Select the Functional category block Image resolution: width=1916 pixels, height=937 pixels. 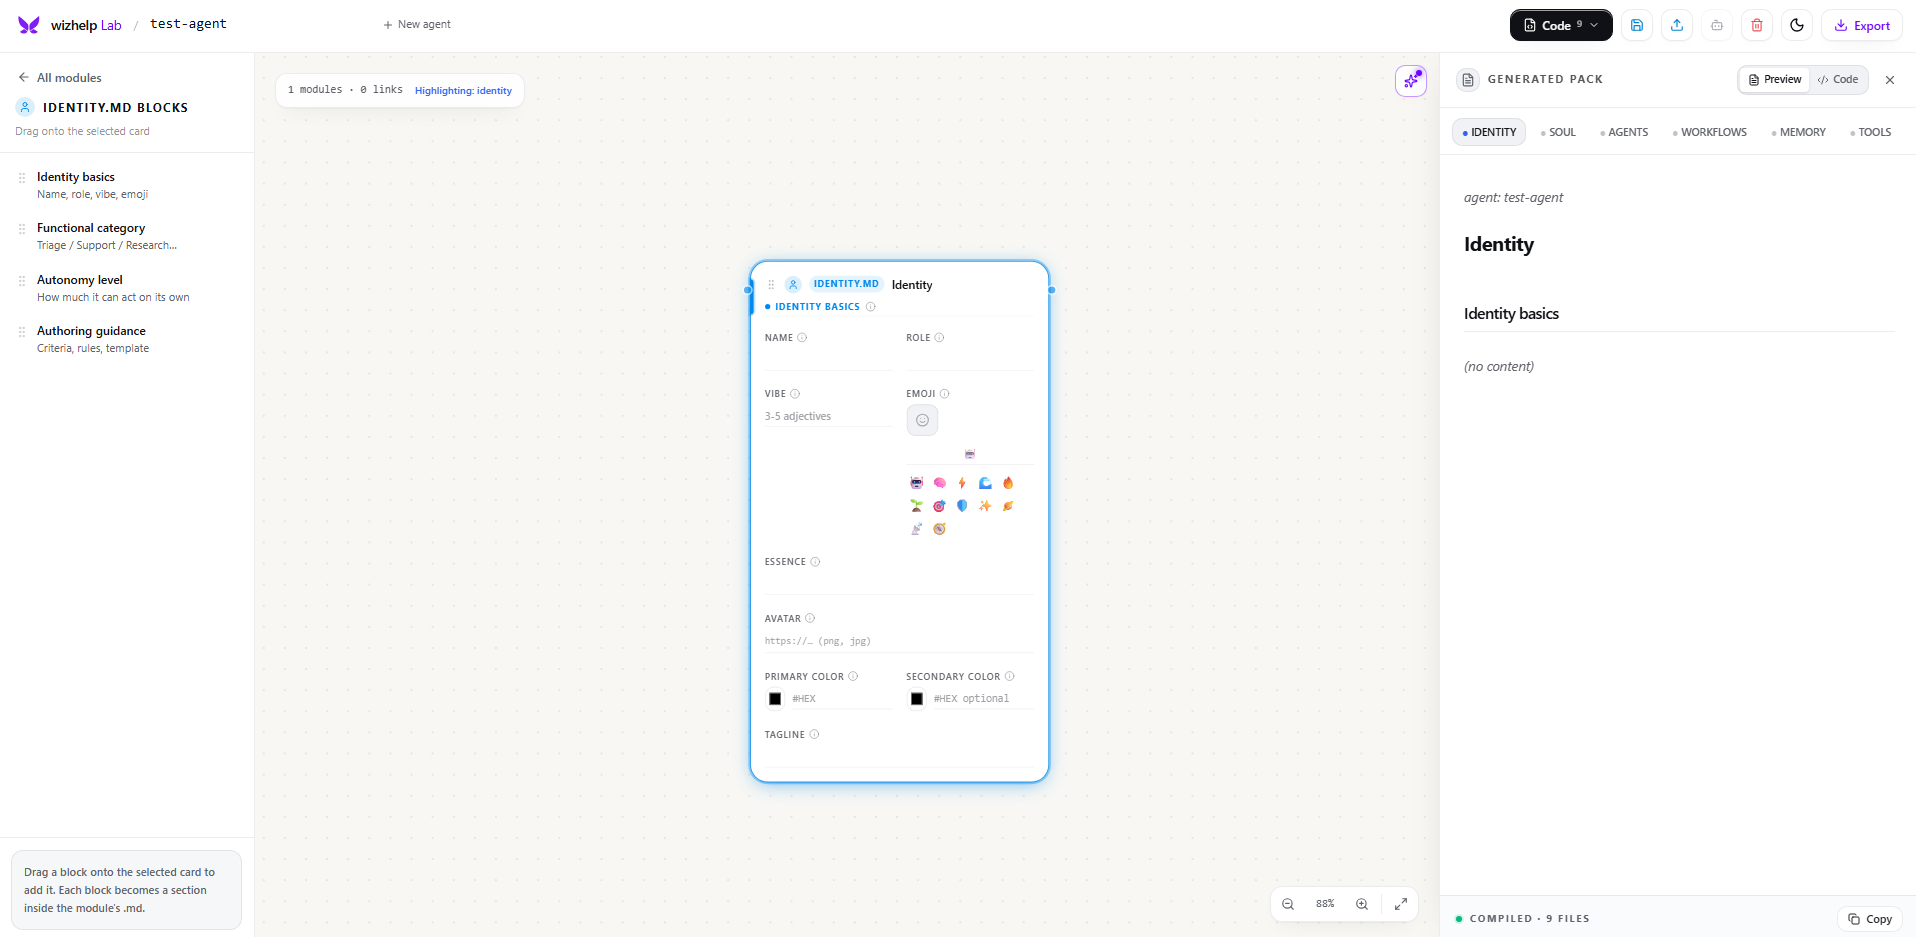(x=127, y=236)
